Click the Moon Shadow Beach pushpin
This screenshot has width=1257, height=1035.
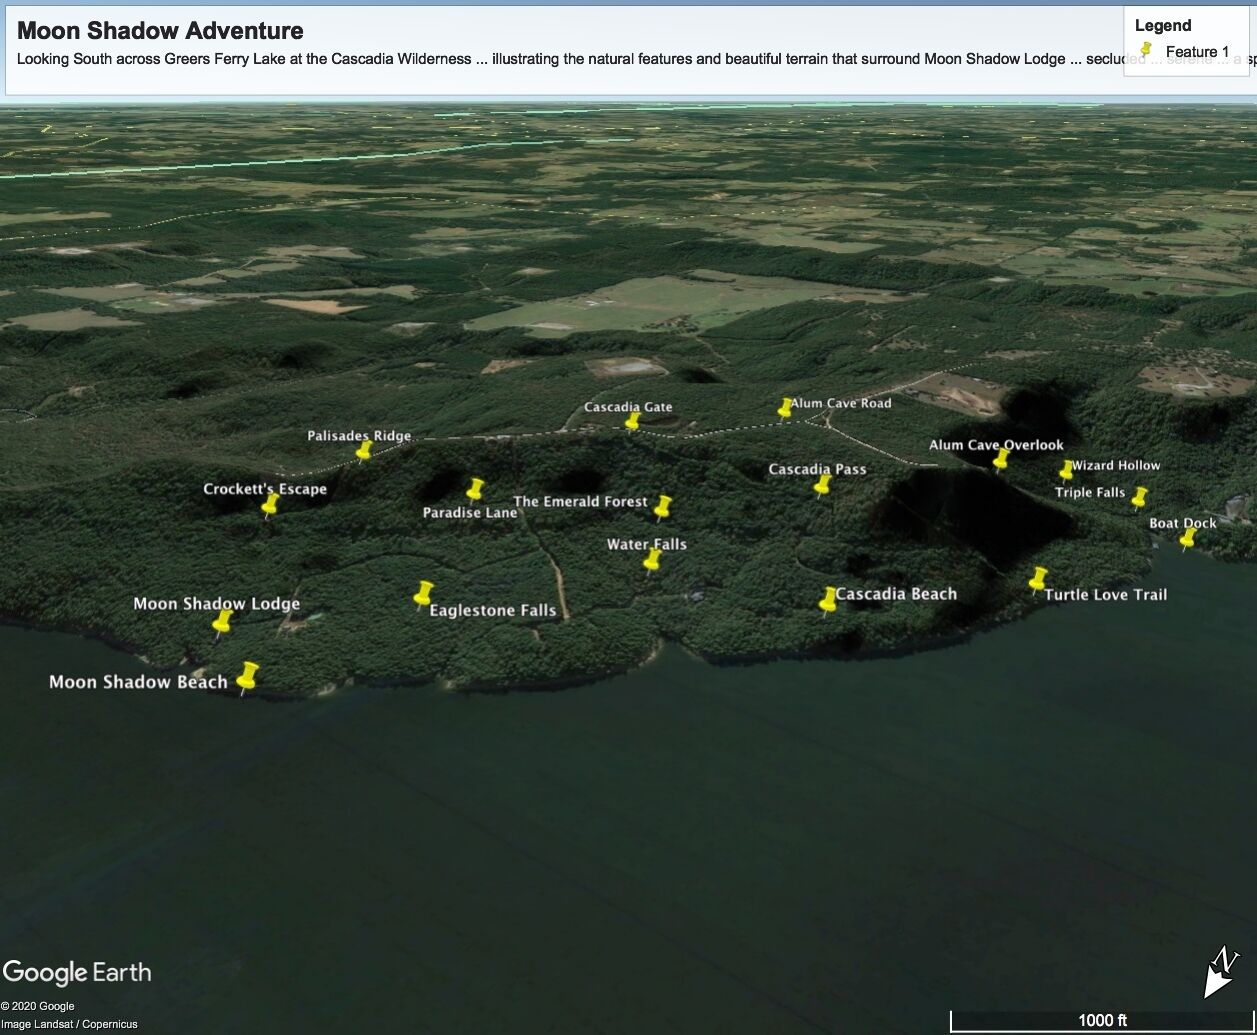pos(247,676)
